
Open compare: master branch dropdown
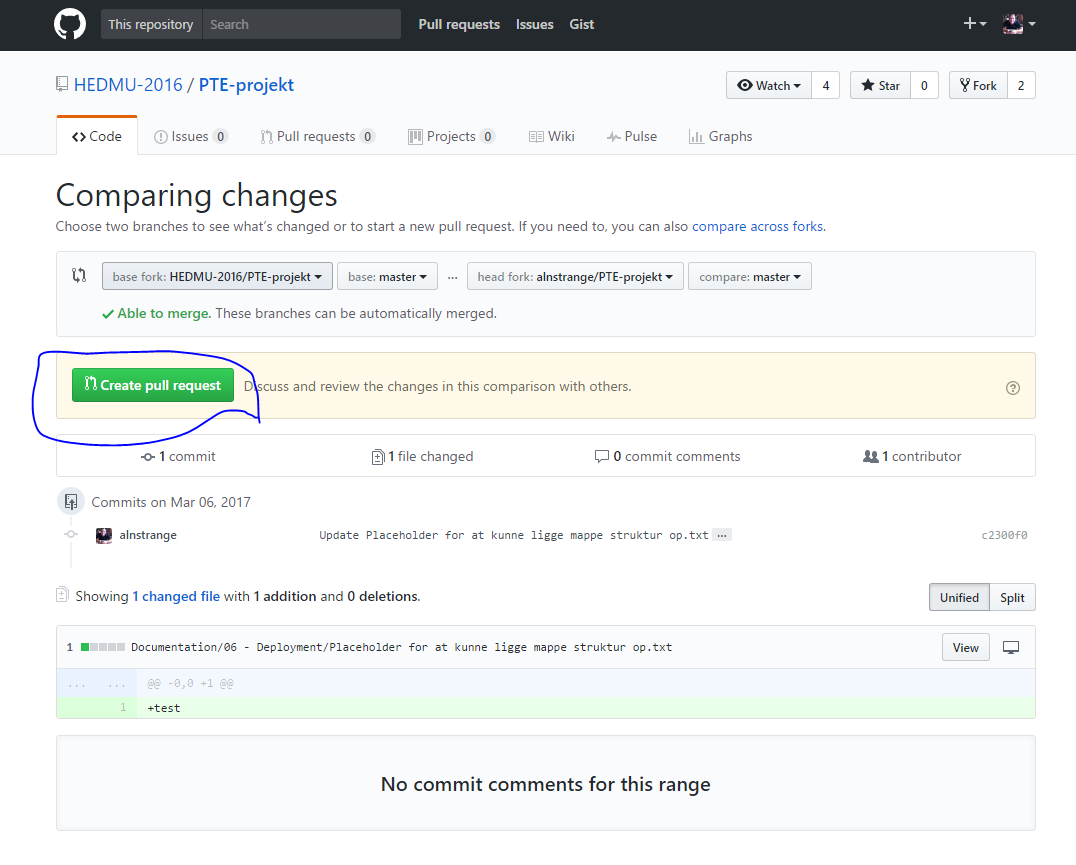coord(749,276)
